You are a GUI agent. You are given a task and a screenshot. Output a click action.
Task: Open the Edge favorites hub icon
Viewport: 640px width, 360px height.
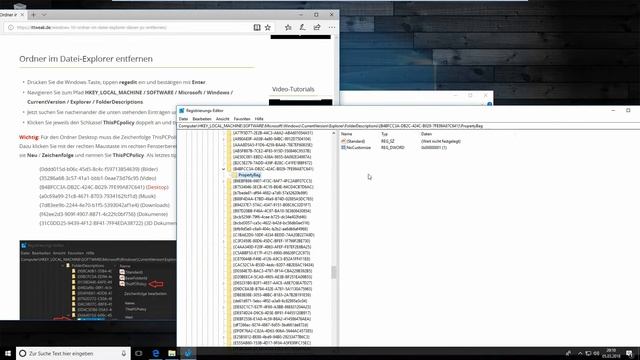[288, 27]
